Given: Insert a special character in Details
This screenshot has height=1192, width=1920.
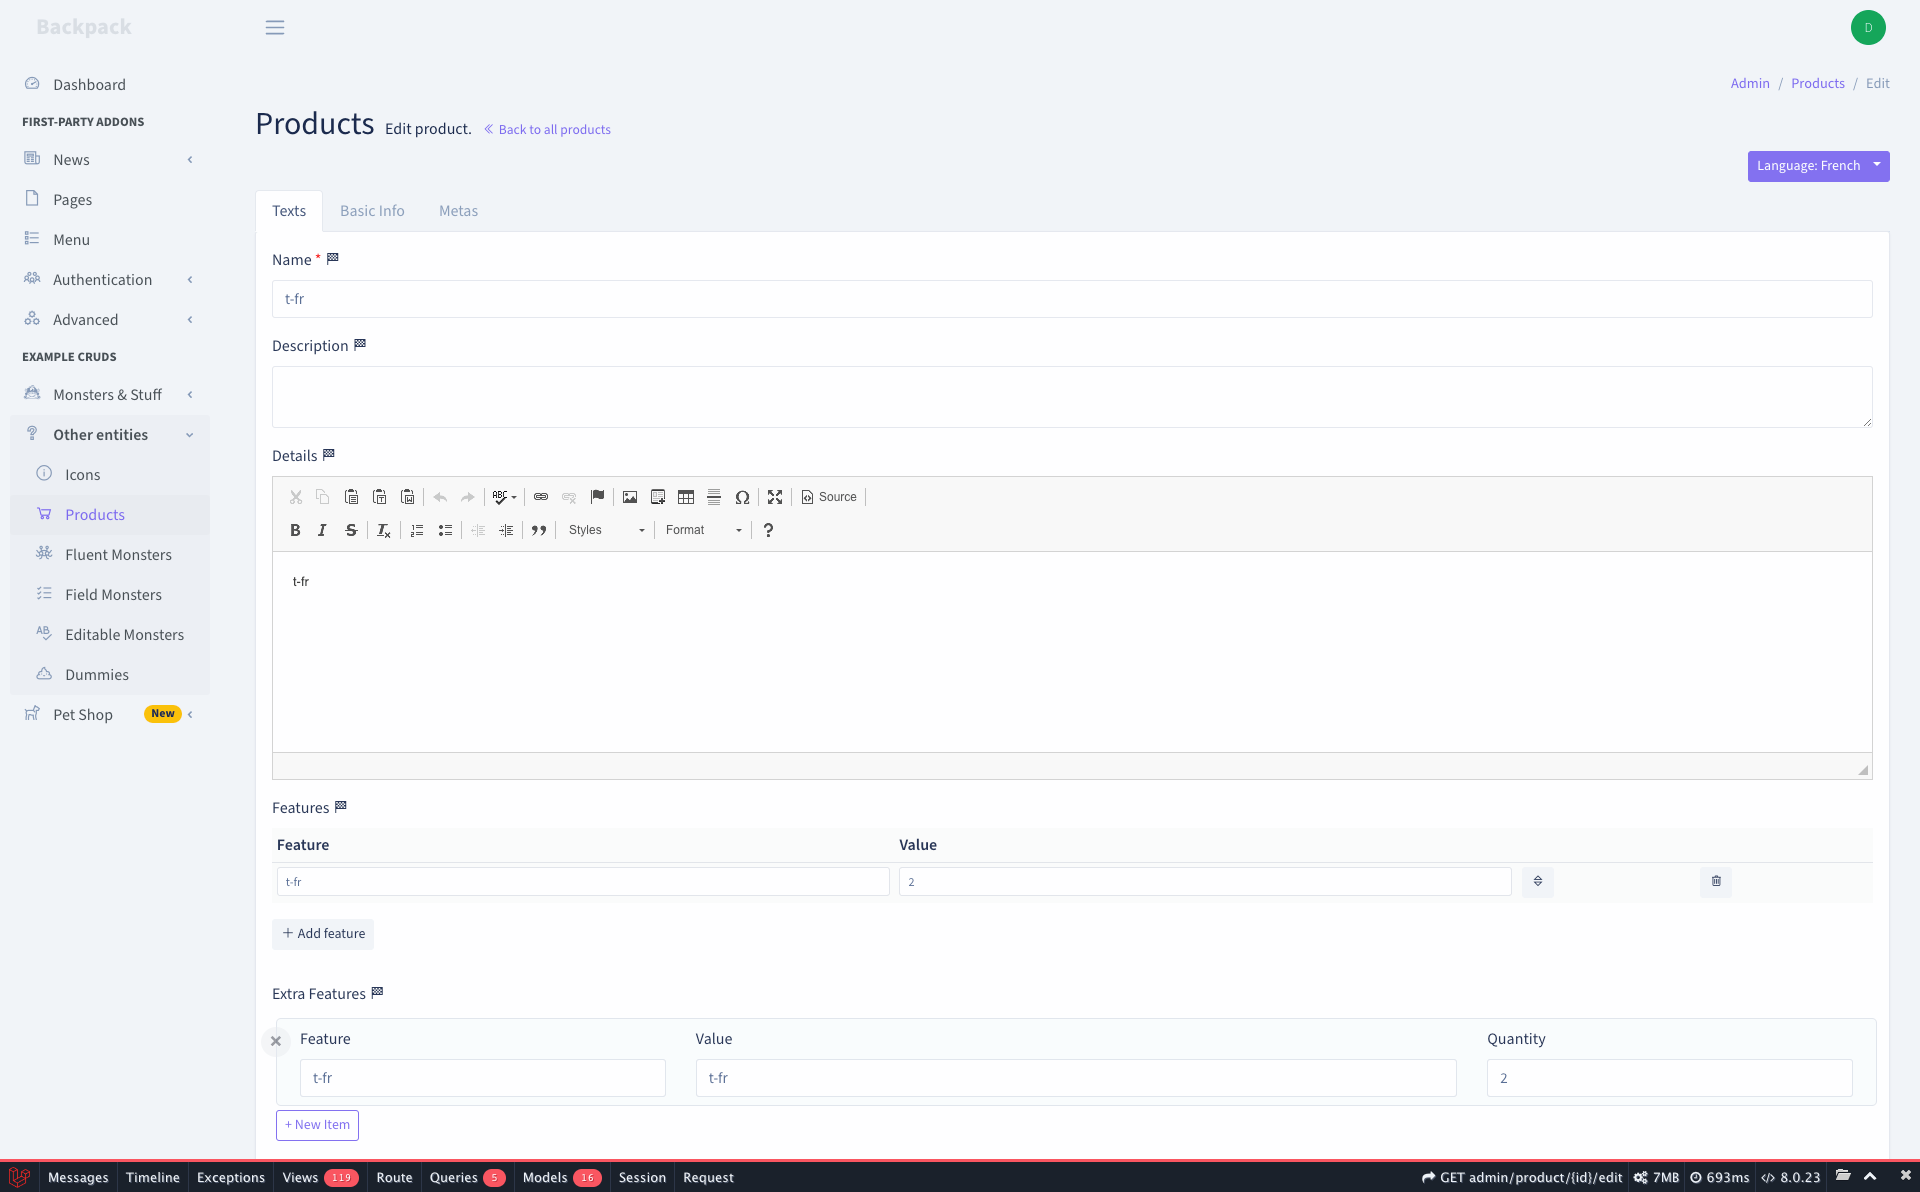Looking at the screenshot, I should pyautogui.click(x=743, y=497).
